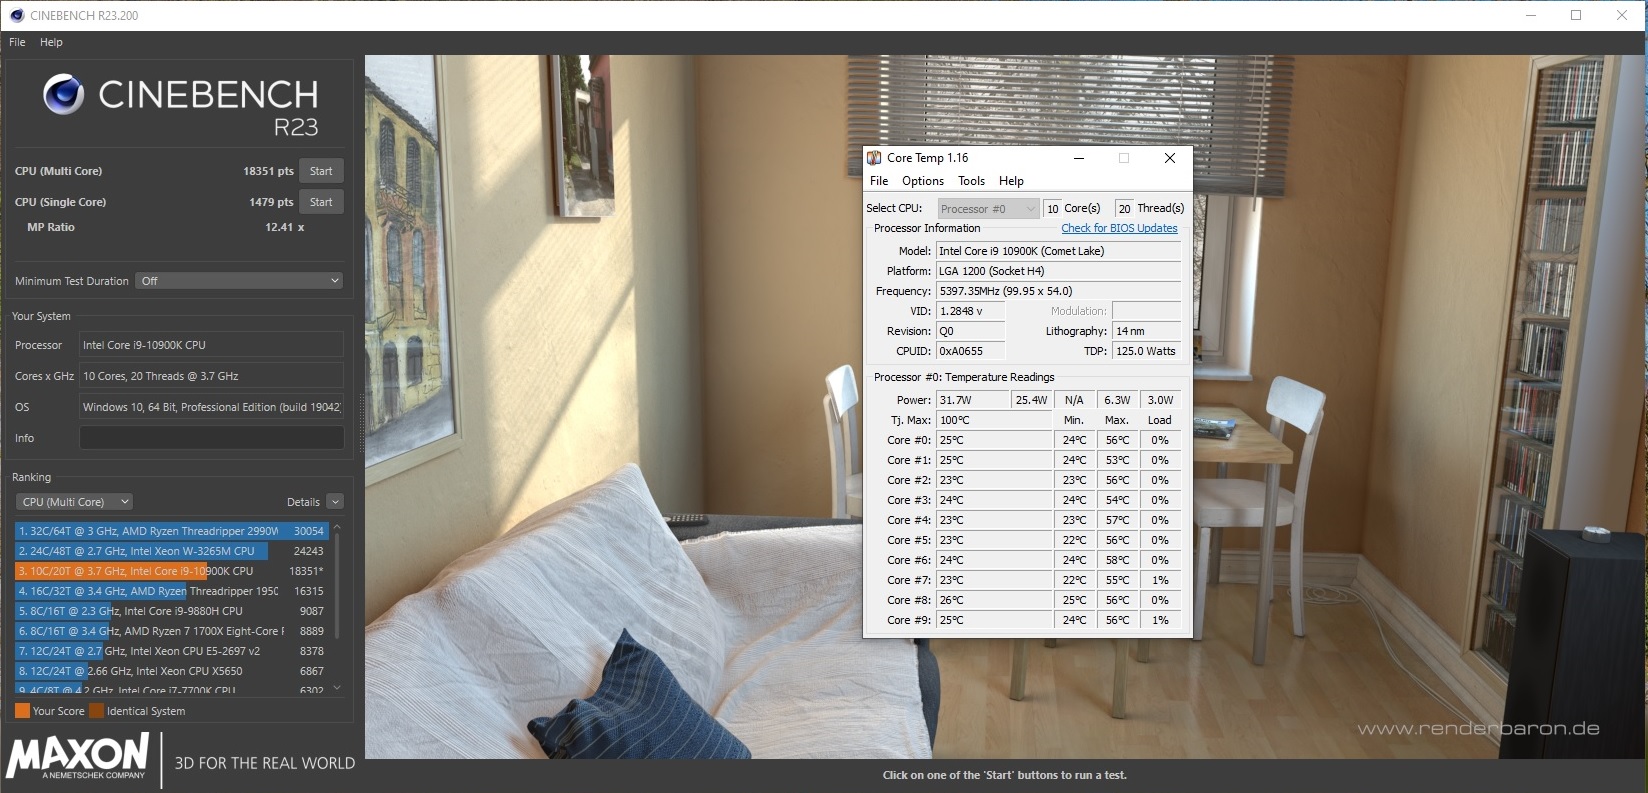
Task: Click the OS field showing Windows 10
Action: [211, 407]
